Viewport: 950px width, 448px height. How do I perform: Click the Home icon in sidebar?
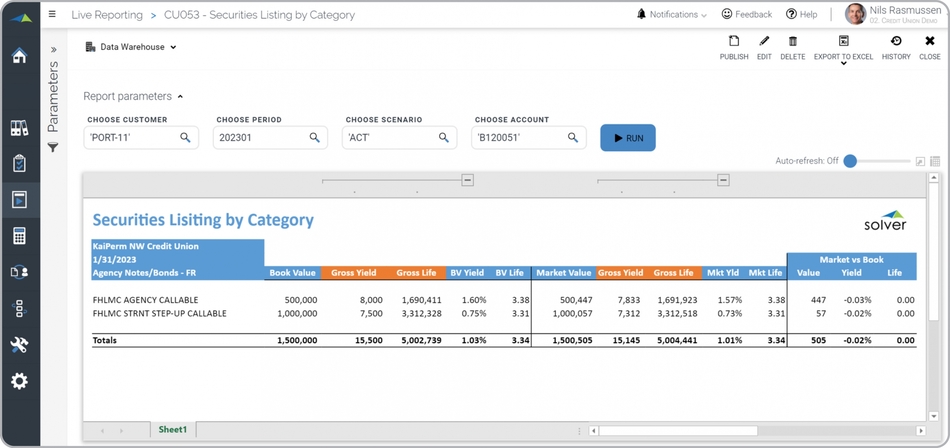tap(19, 56)
